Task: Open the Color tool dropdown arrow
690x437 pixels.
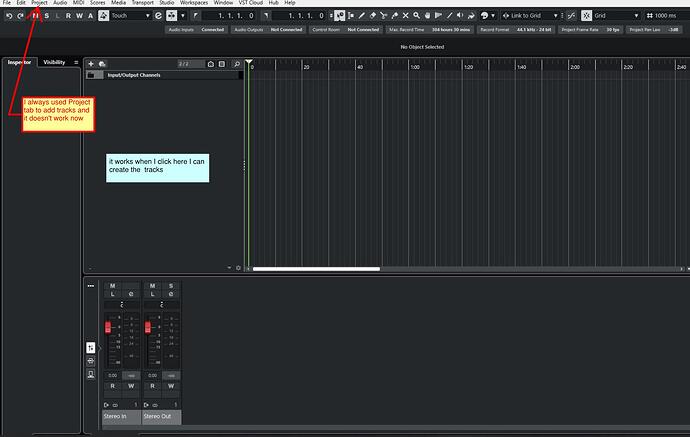Action: coord(492,16)
